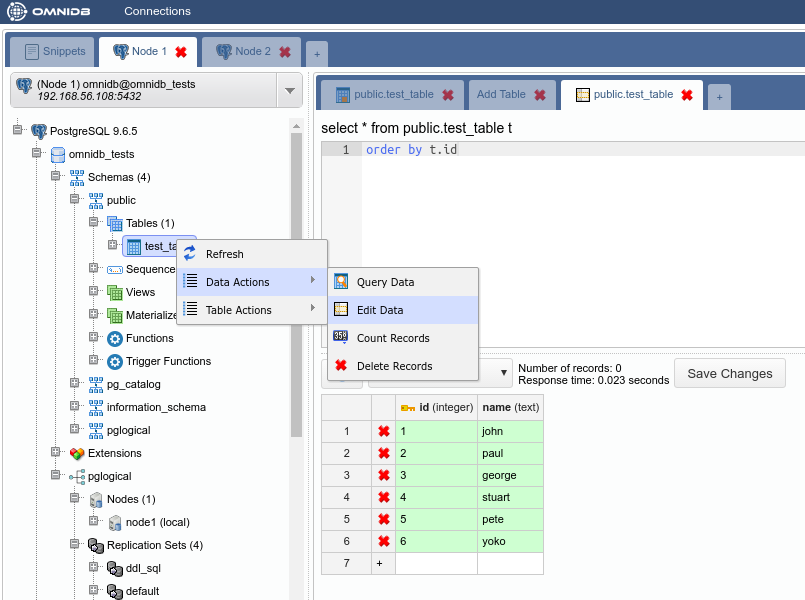Click the plus icon to add a query tab
This screenshot has height=600, width=805.
(719, 96)
